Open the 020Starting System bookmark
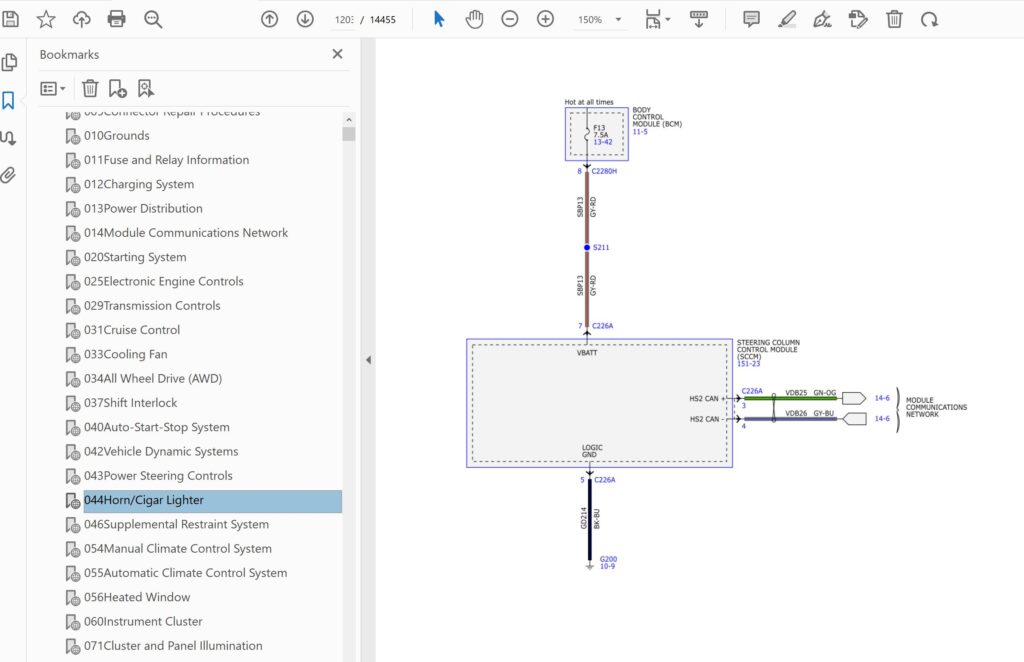This screenshot has height=662, width=1024. click(x=134, y=257)
